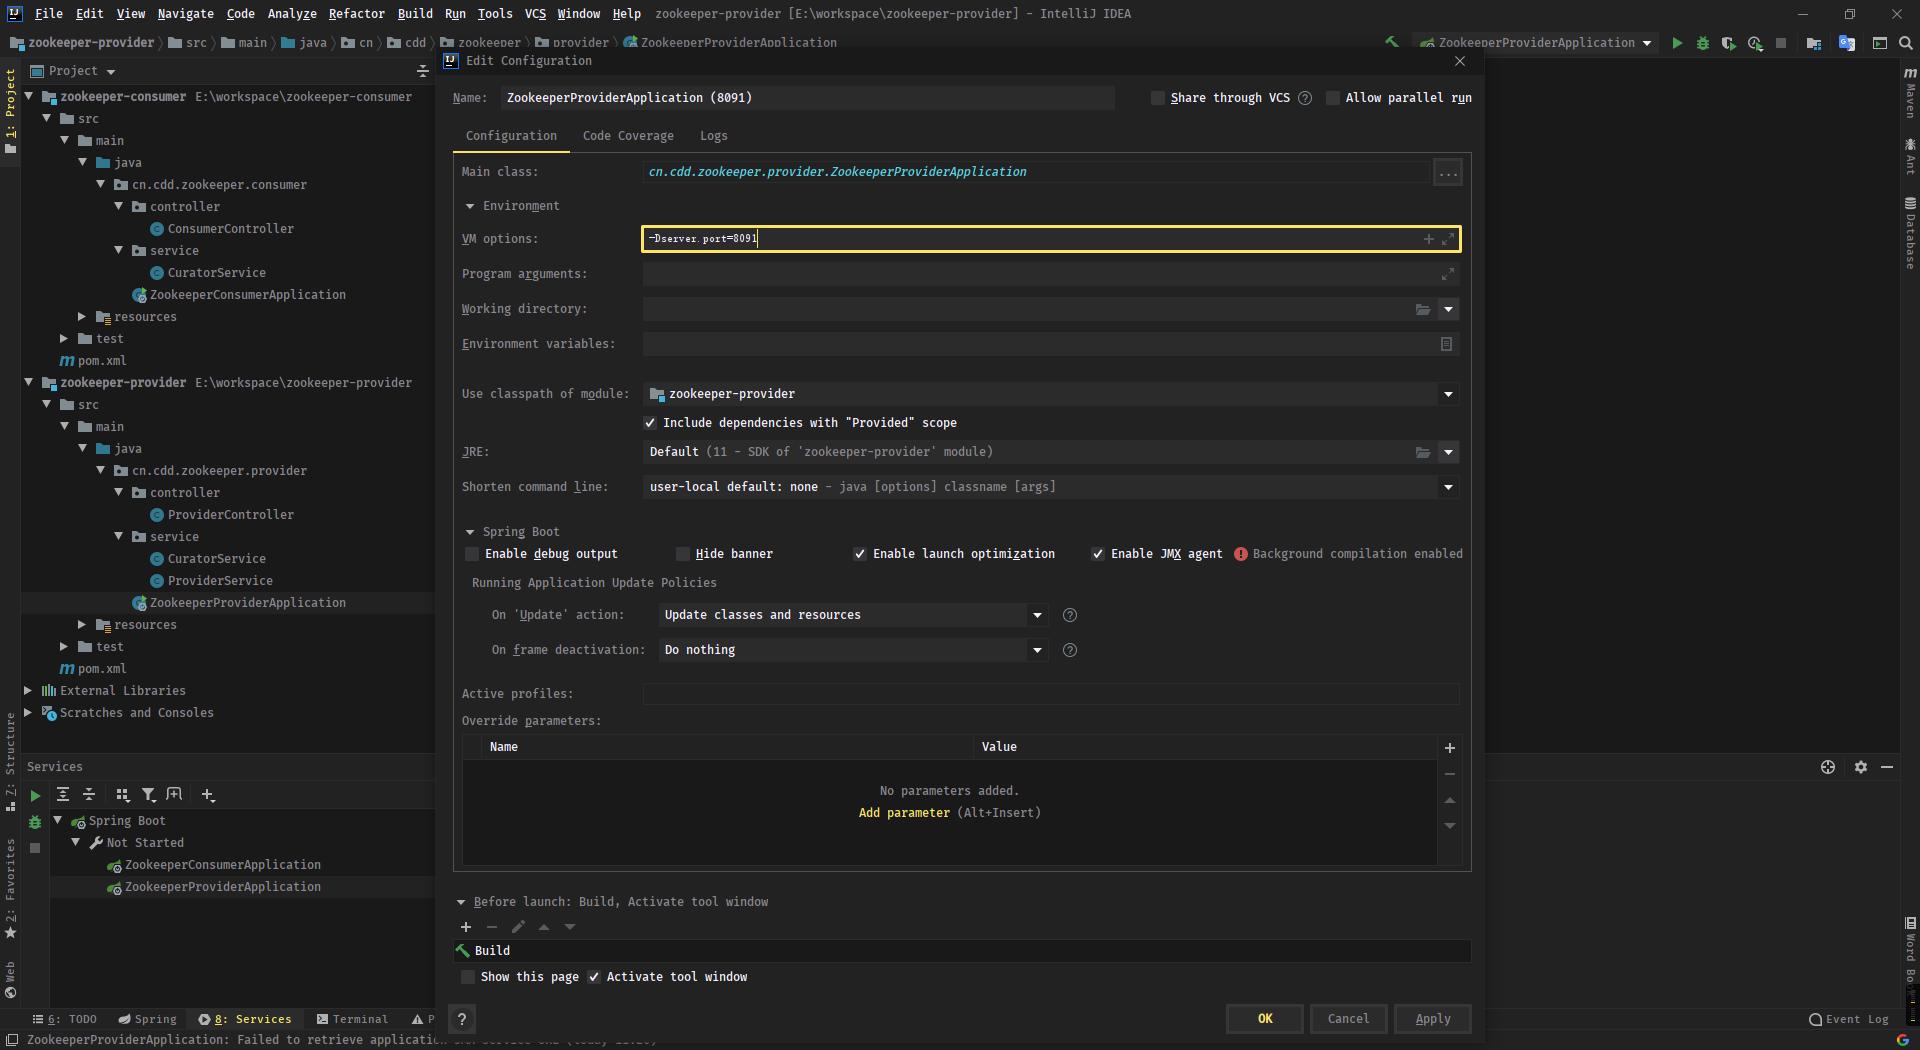Expand Program arguments field editor

[x=1448, y=274]
